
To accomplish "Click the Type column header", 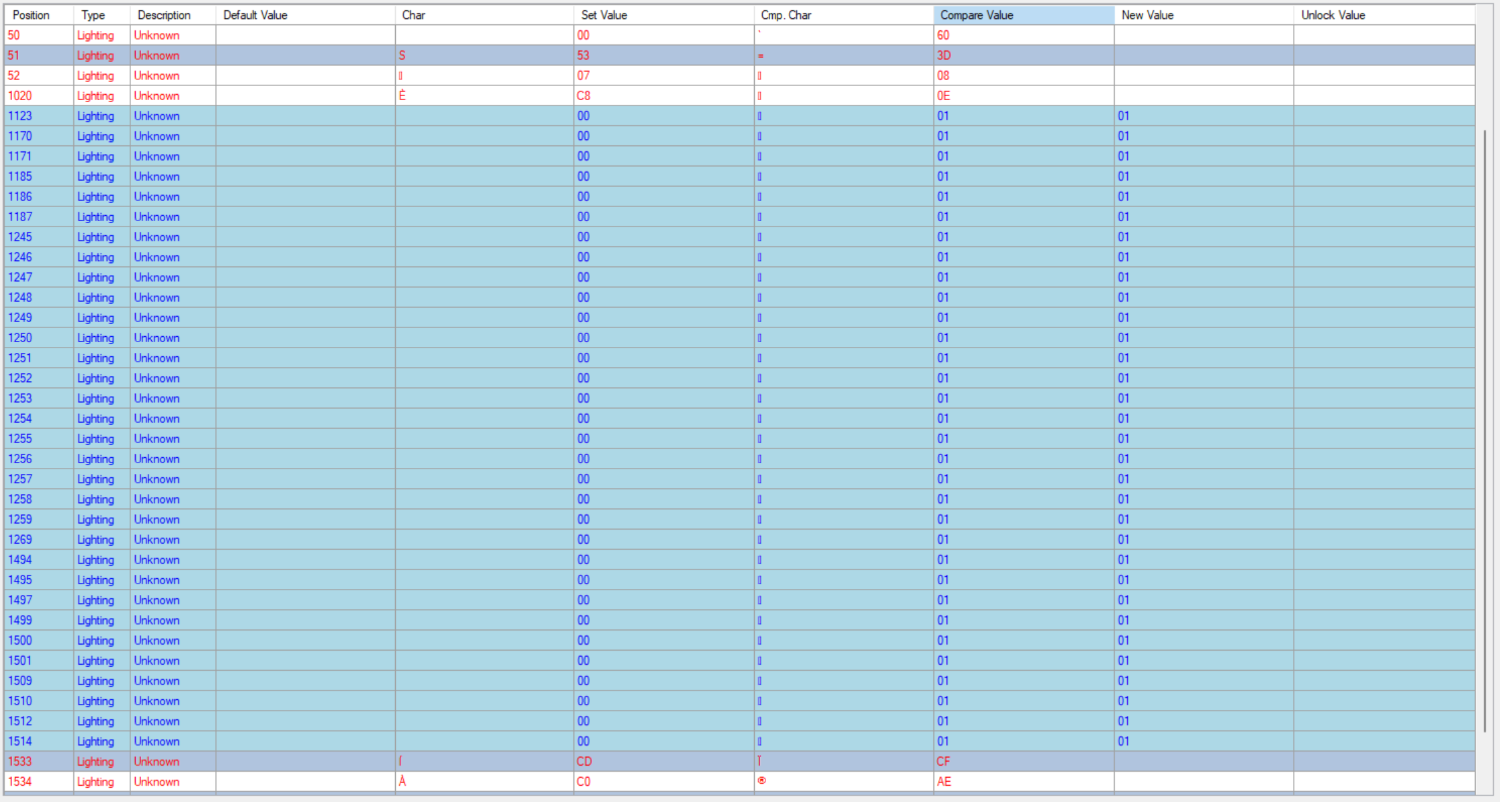I will click(x=102, y=15).
